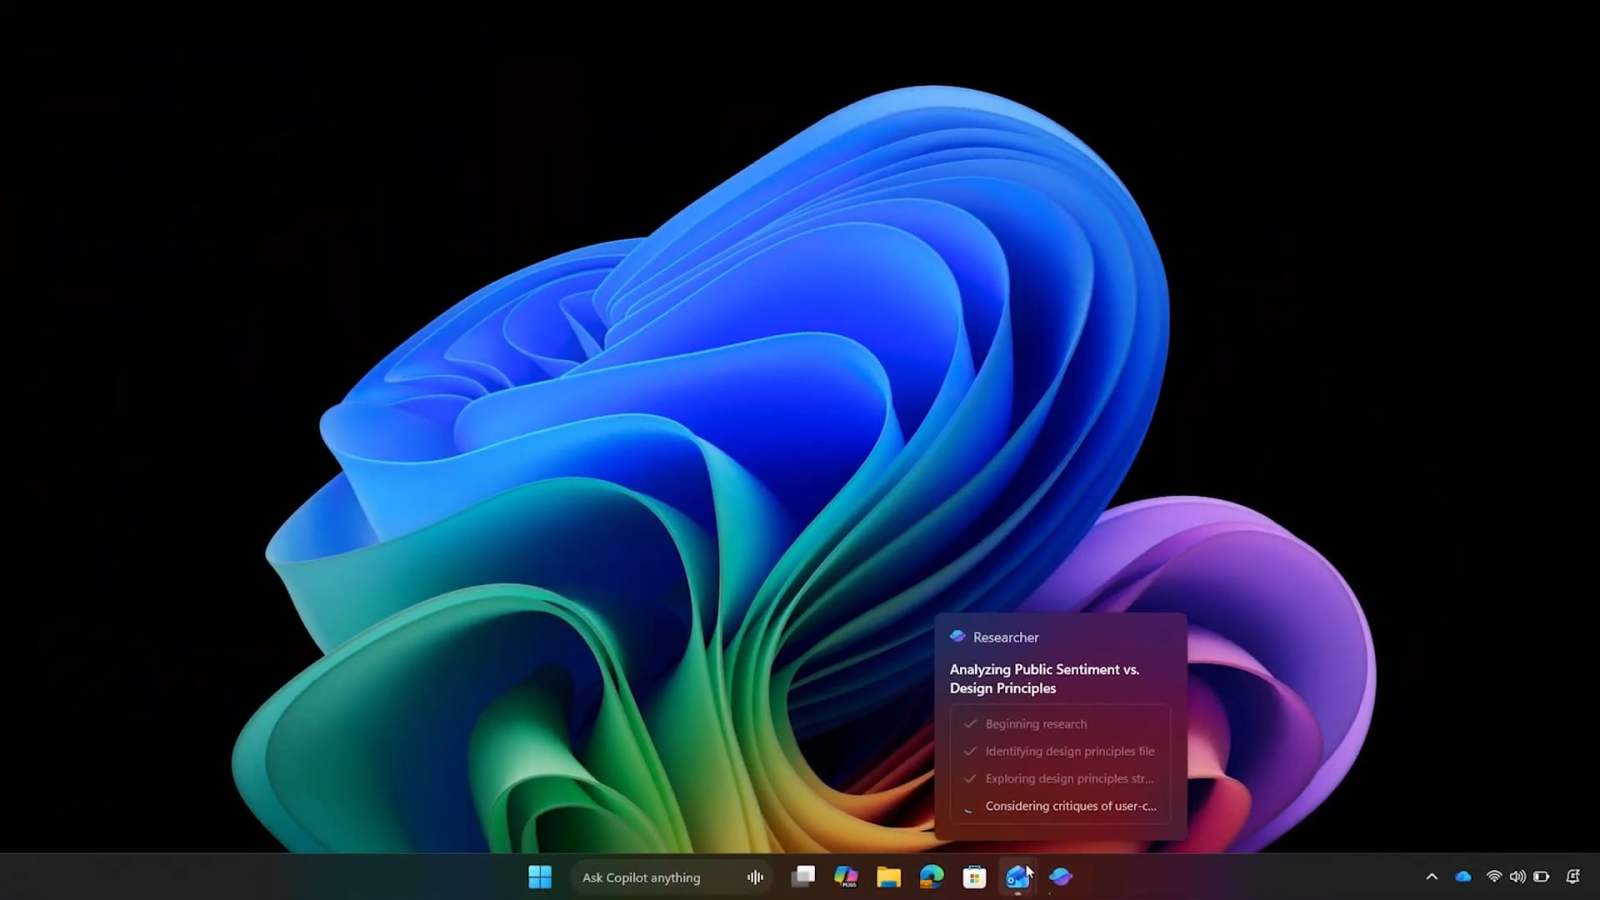This screenshot has height=900, width=1600.
Task: Open the Copilot app from the taskbar
Action: 1059,876
